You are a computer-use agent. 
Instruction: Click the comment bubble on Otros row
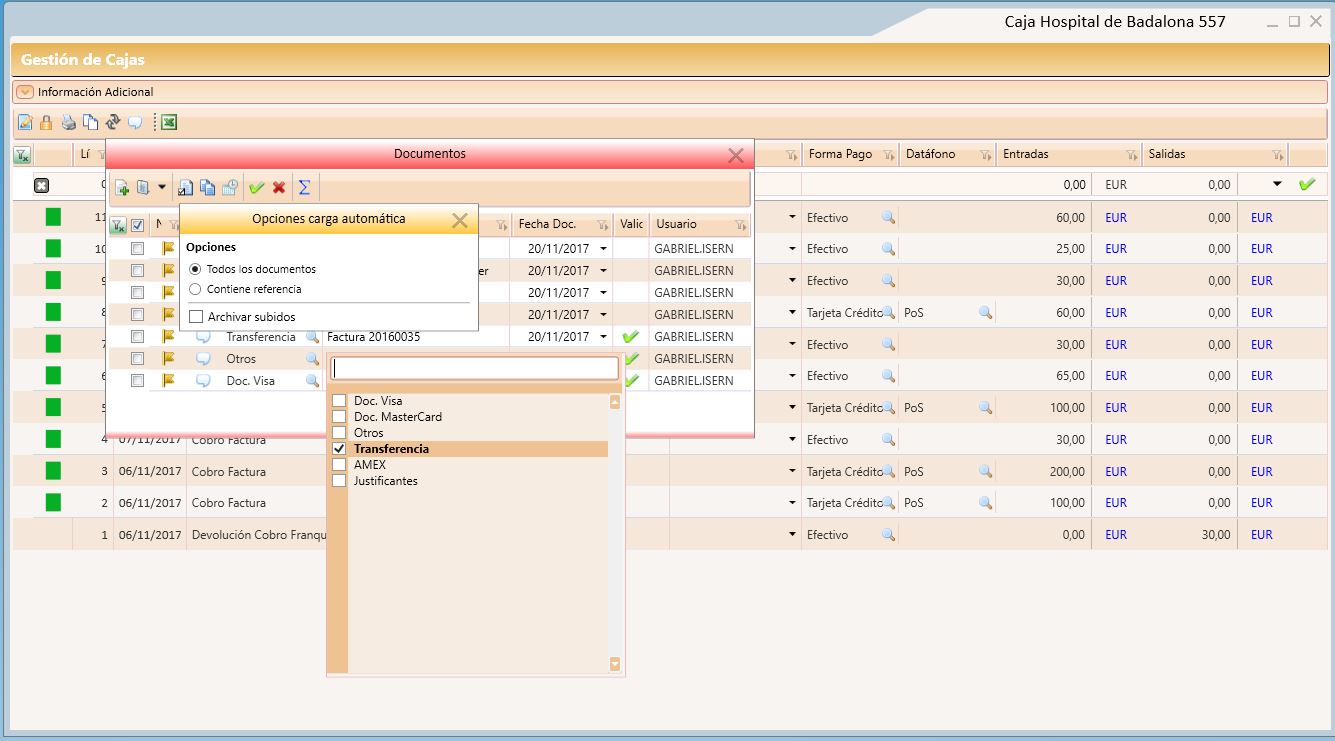[x=203, y=359]
